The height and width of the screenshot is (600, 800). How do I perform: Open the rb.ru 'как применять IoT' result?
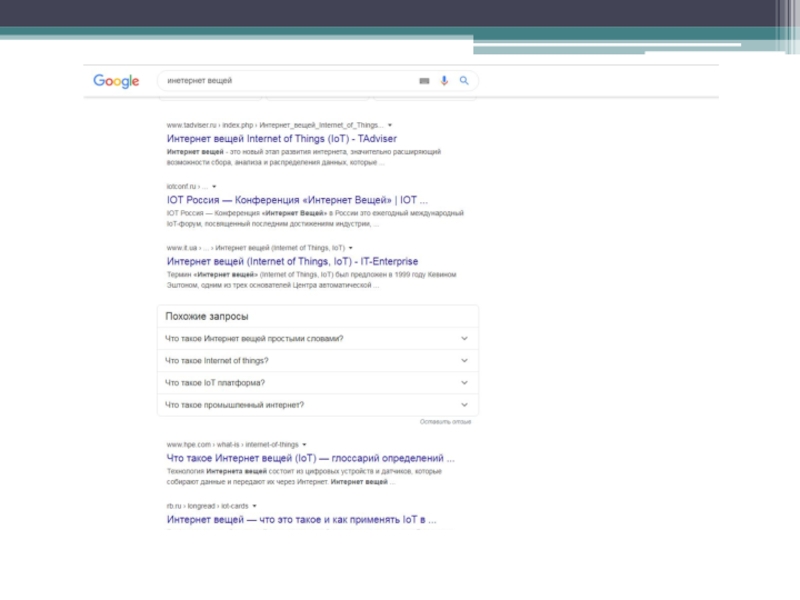click(x=301, y=520)
